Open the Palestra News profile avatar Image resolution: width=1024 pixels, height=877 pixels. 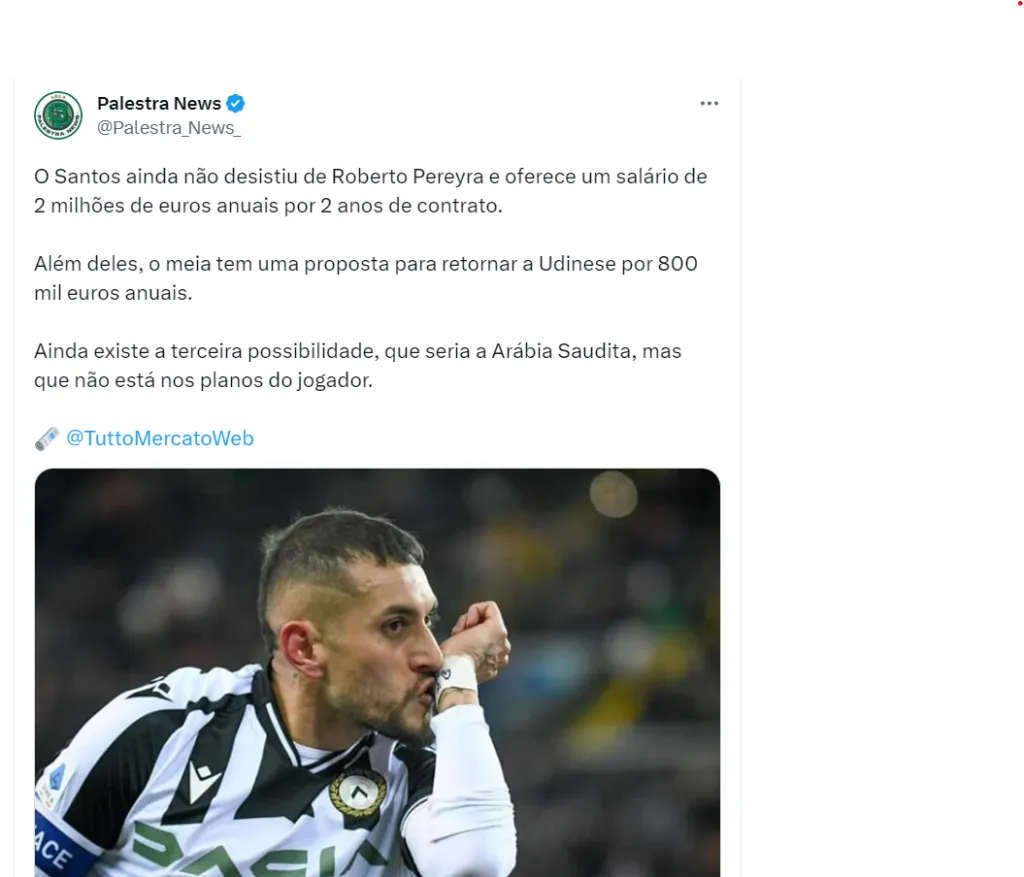(58, 116)
